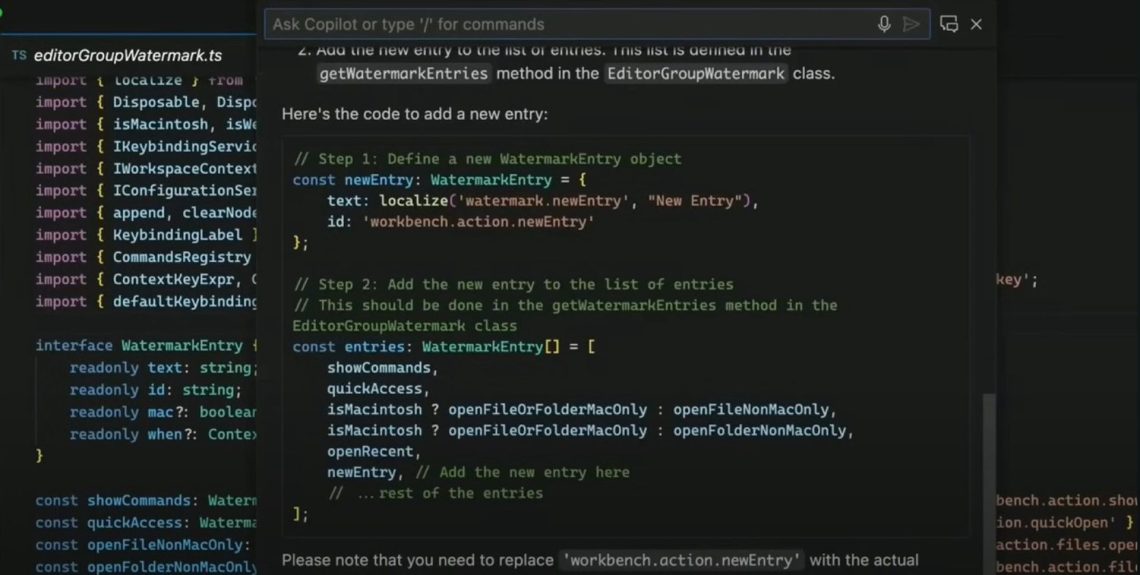Click the TS file type icon on tab

pos(19,56)
